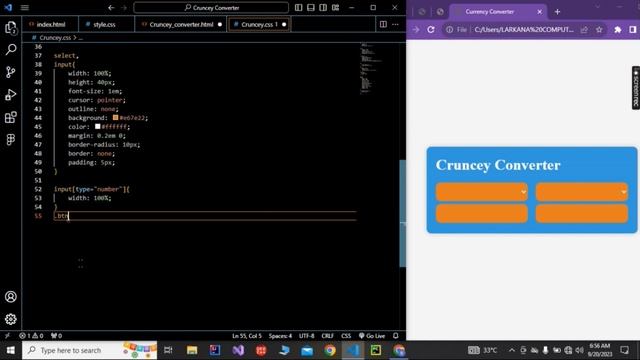This screenshot has width=640, height=360.
Task: Open the Windows Start menu
Action: click(x=11, y=350)
